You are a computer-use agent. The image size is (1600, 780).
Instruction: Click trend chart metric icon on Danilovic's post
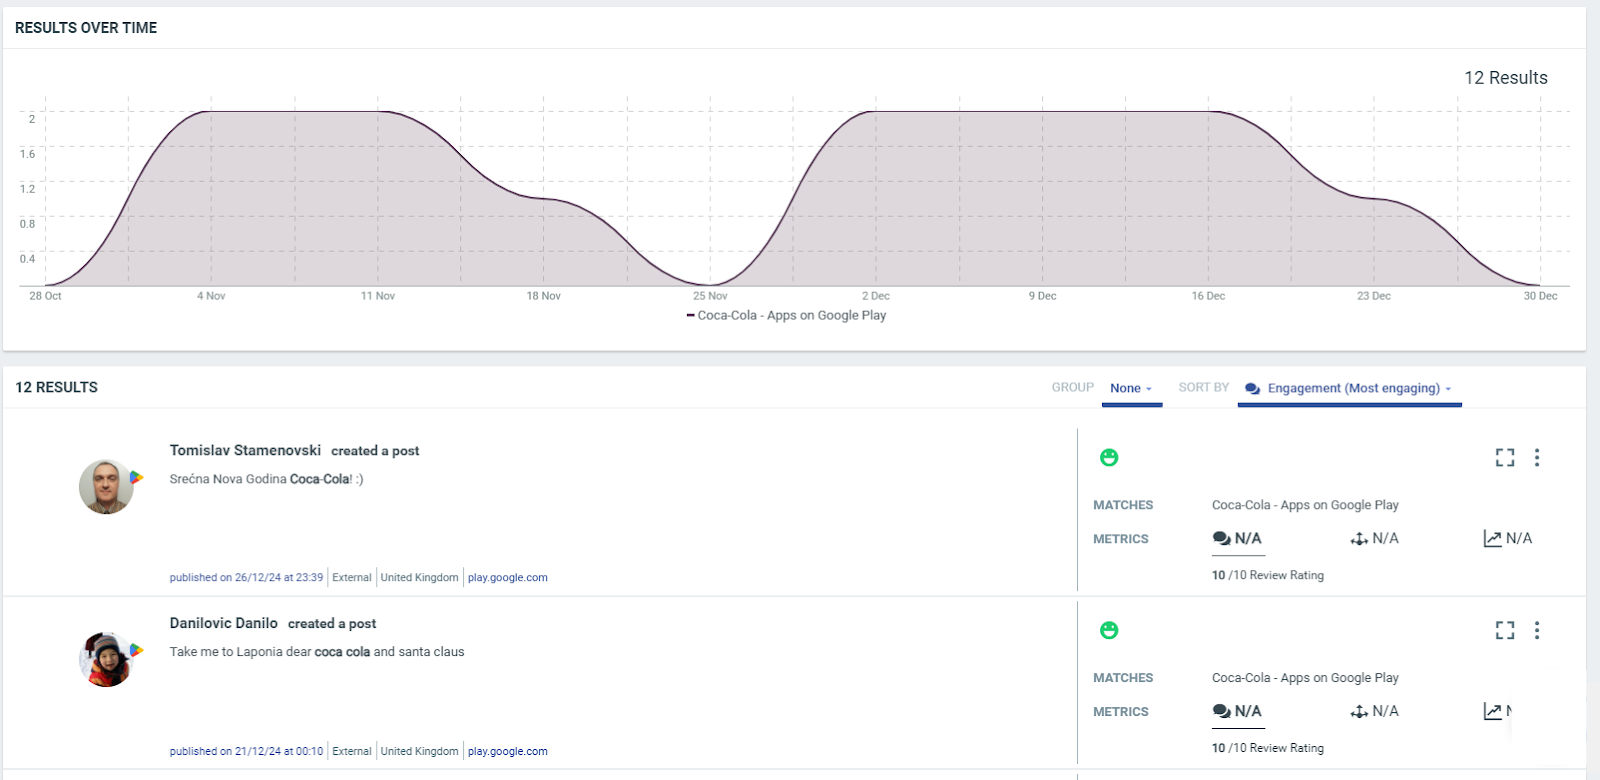pos(1492,712)
